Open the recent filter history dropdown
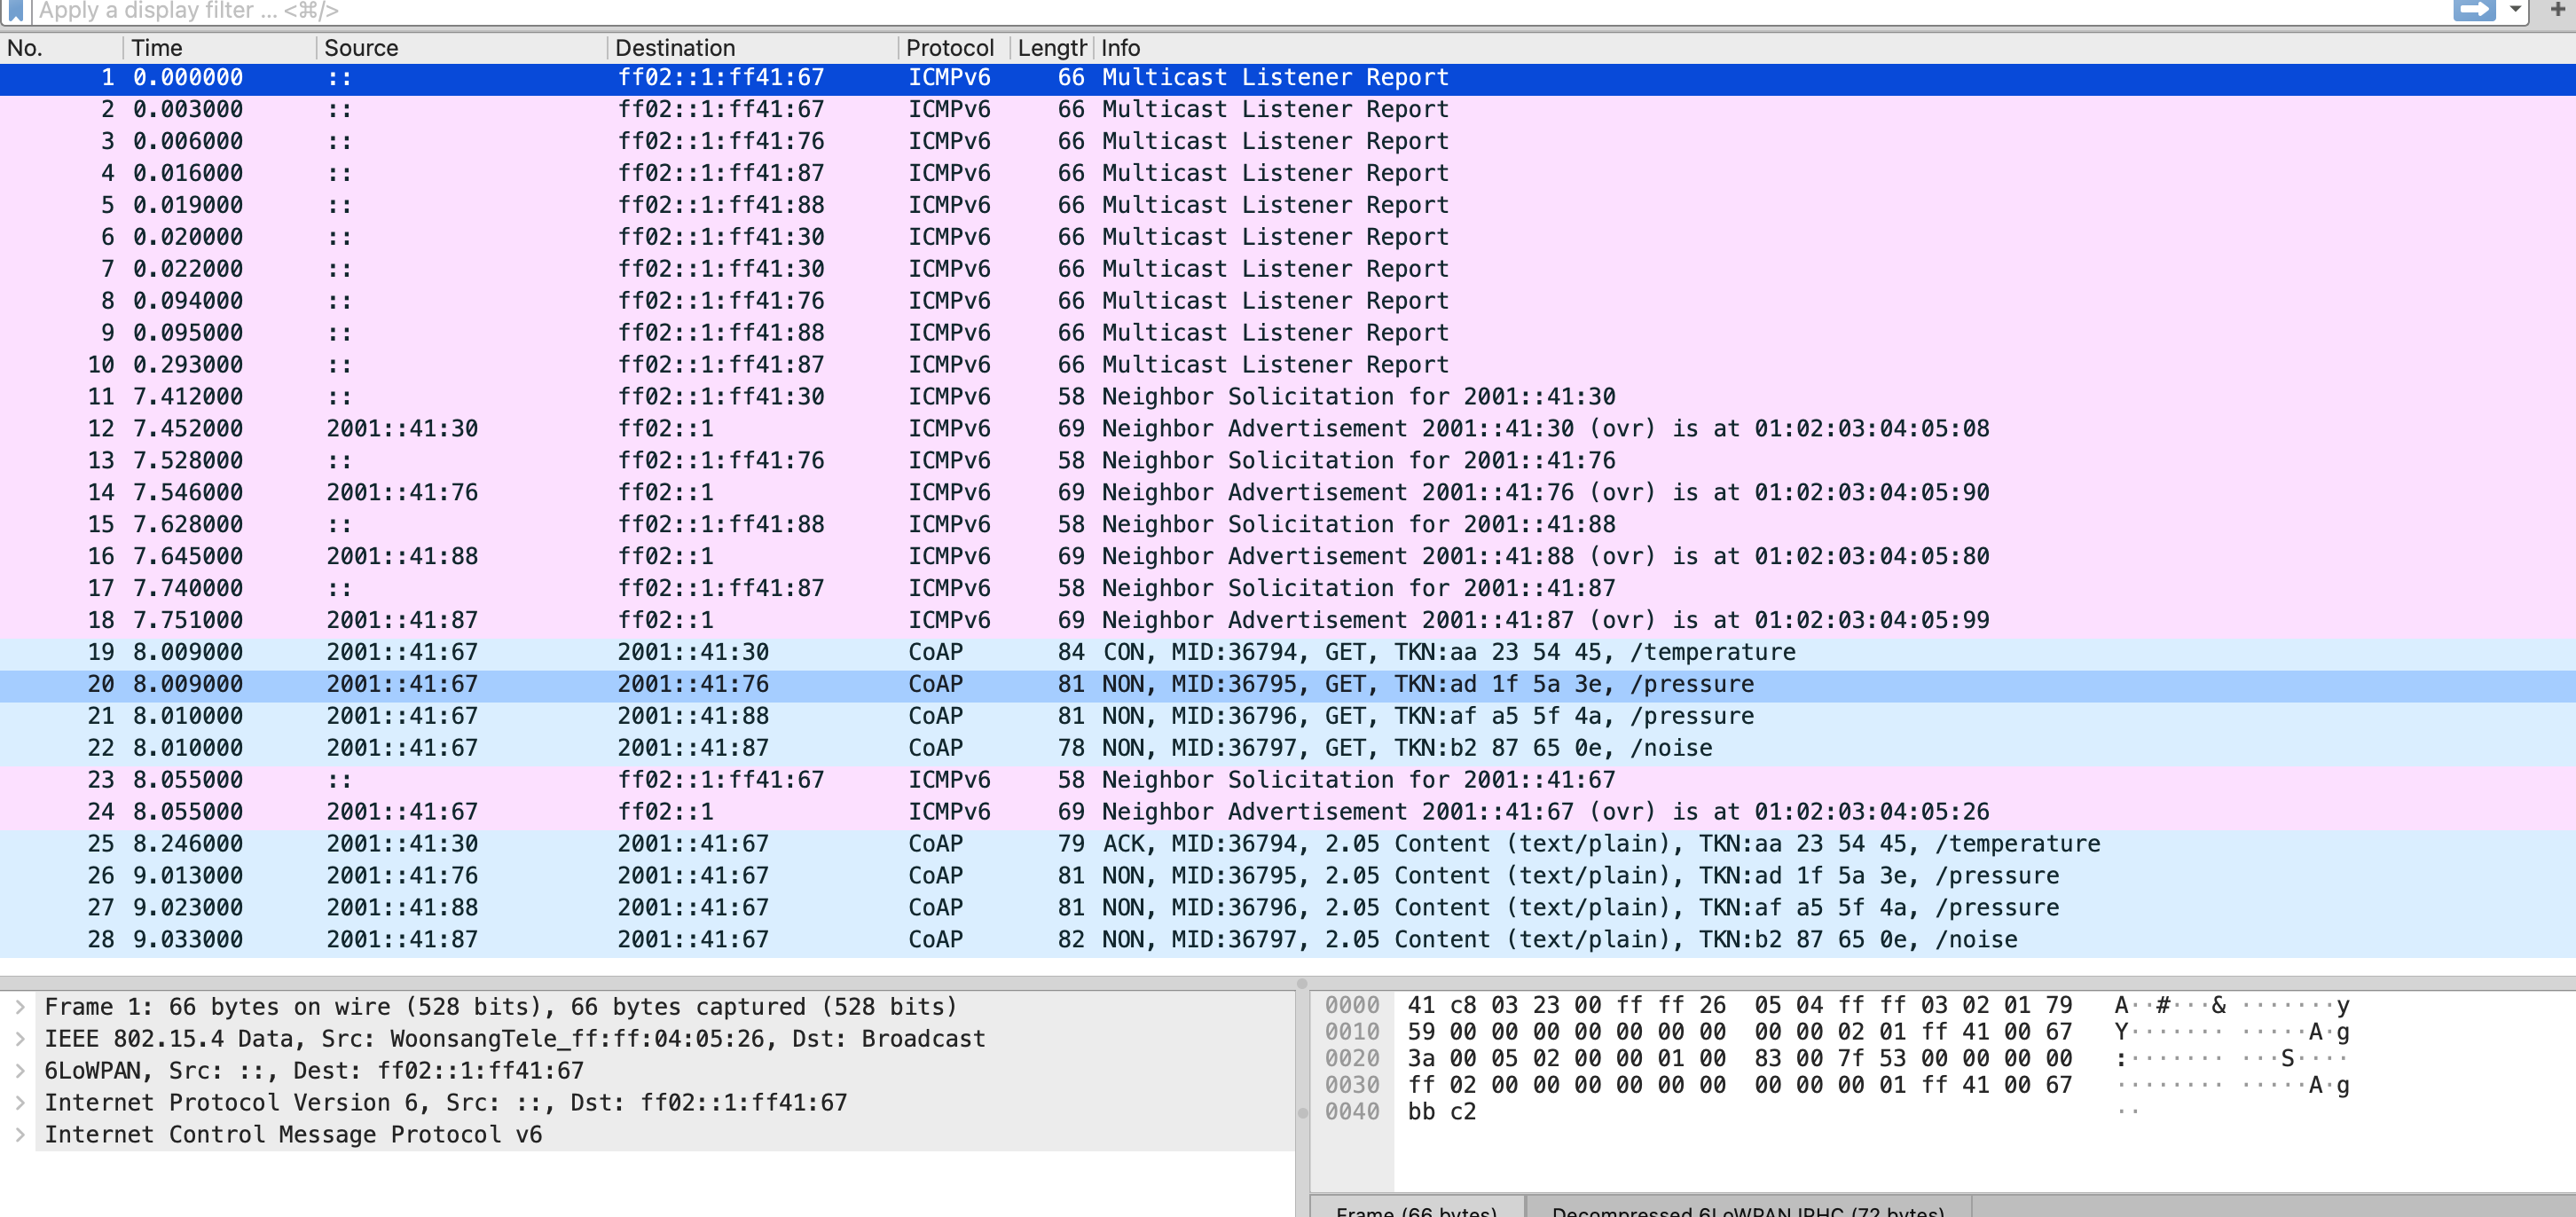 tap(2515, 10)
